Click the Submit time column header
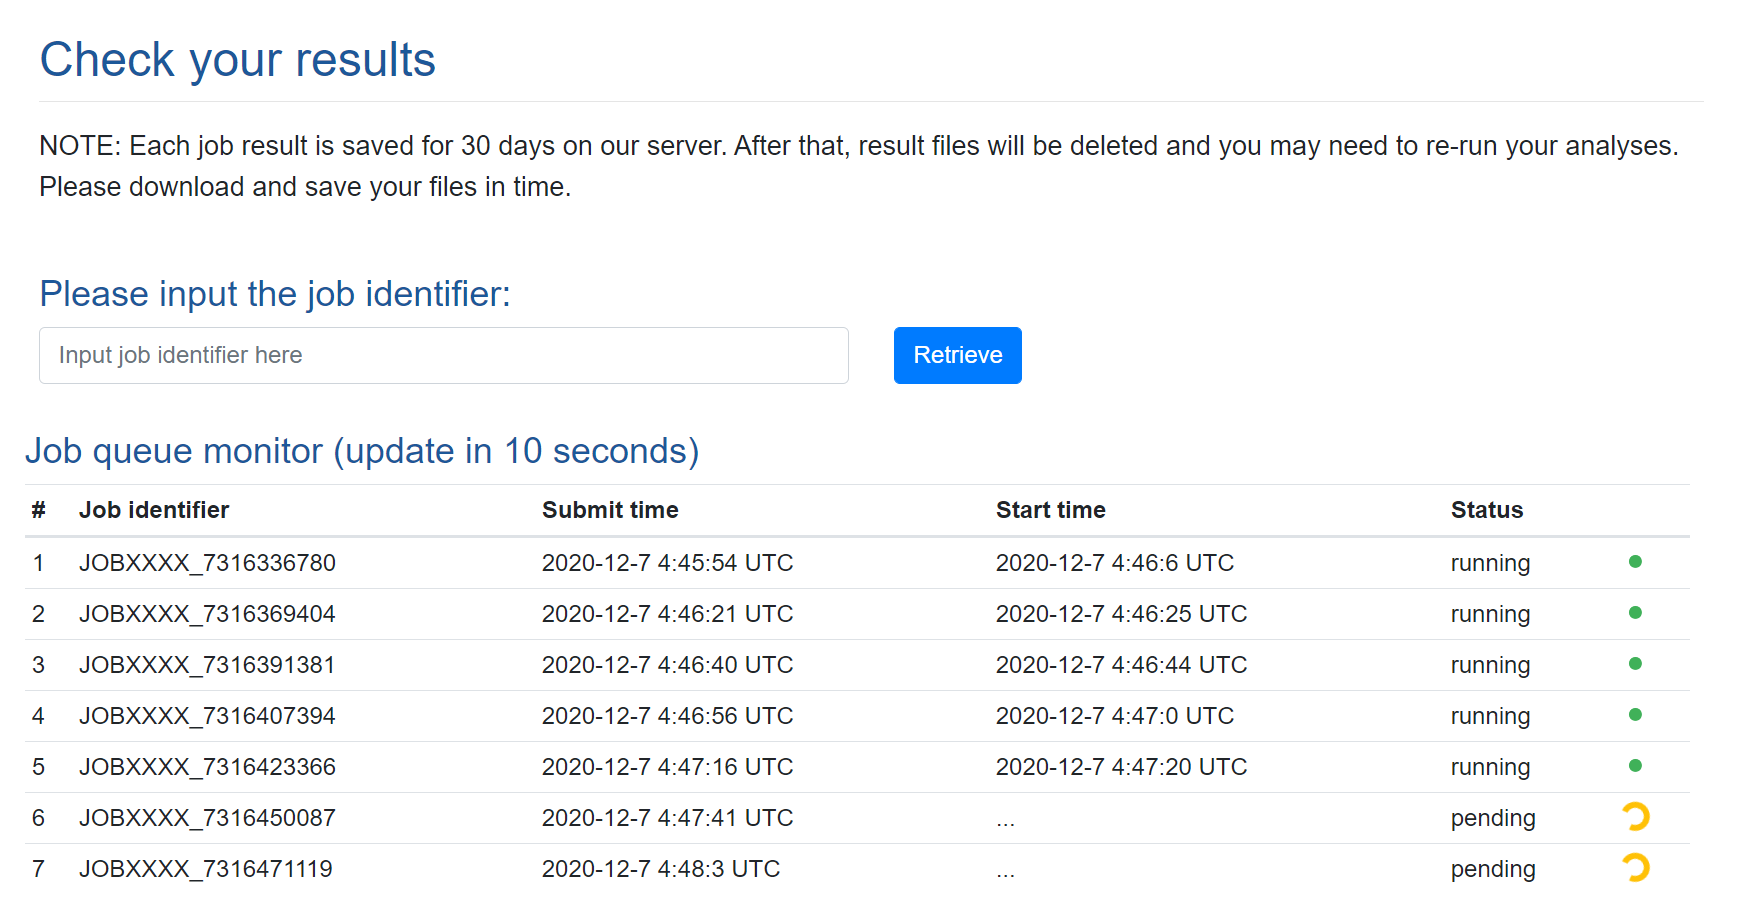Screen dimensions: 1745x924 click(610, 510)
